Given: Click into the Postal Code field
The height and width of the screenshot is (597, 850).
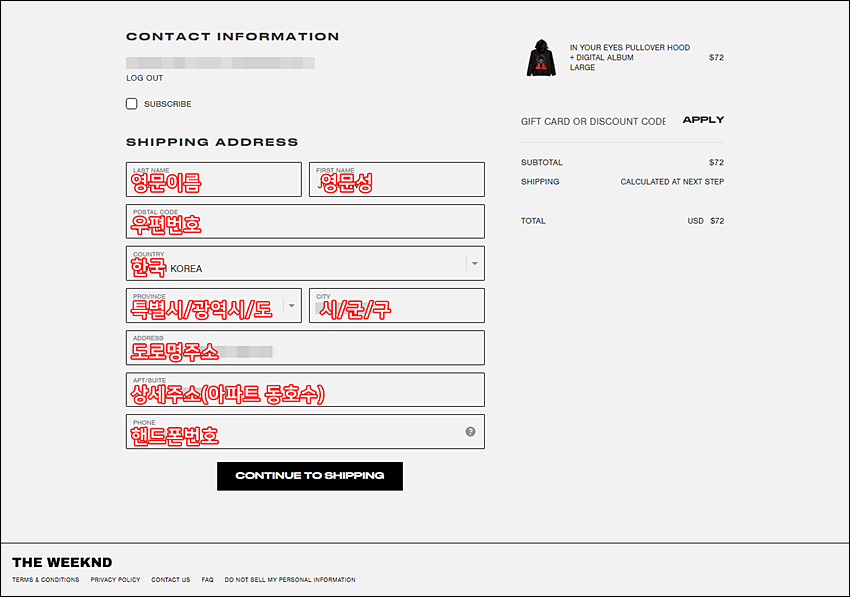Looking at the screenshot, I should pos(305,221).
